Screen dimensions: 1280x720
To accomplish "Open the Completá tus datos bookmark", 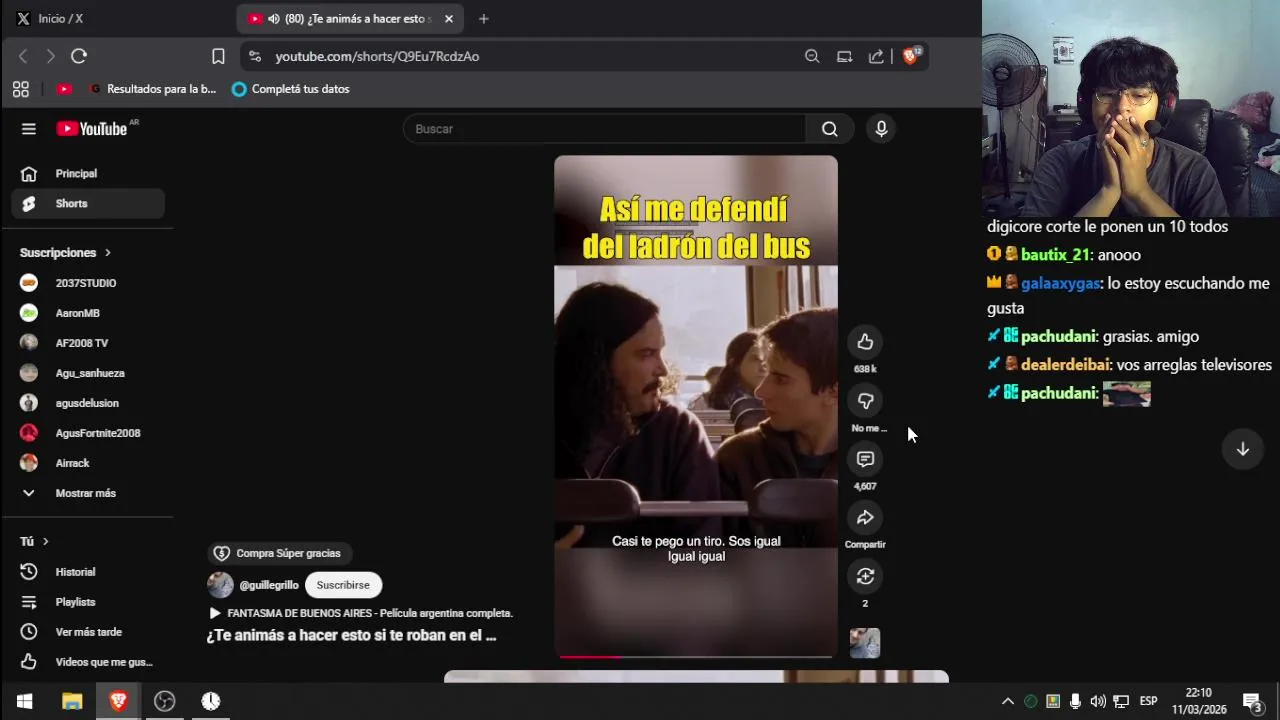I will pos(291,89).
